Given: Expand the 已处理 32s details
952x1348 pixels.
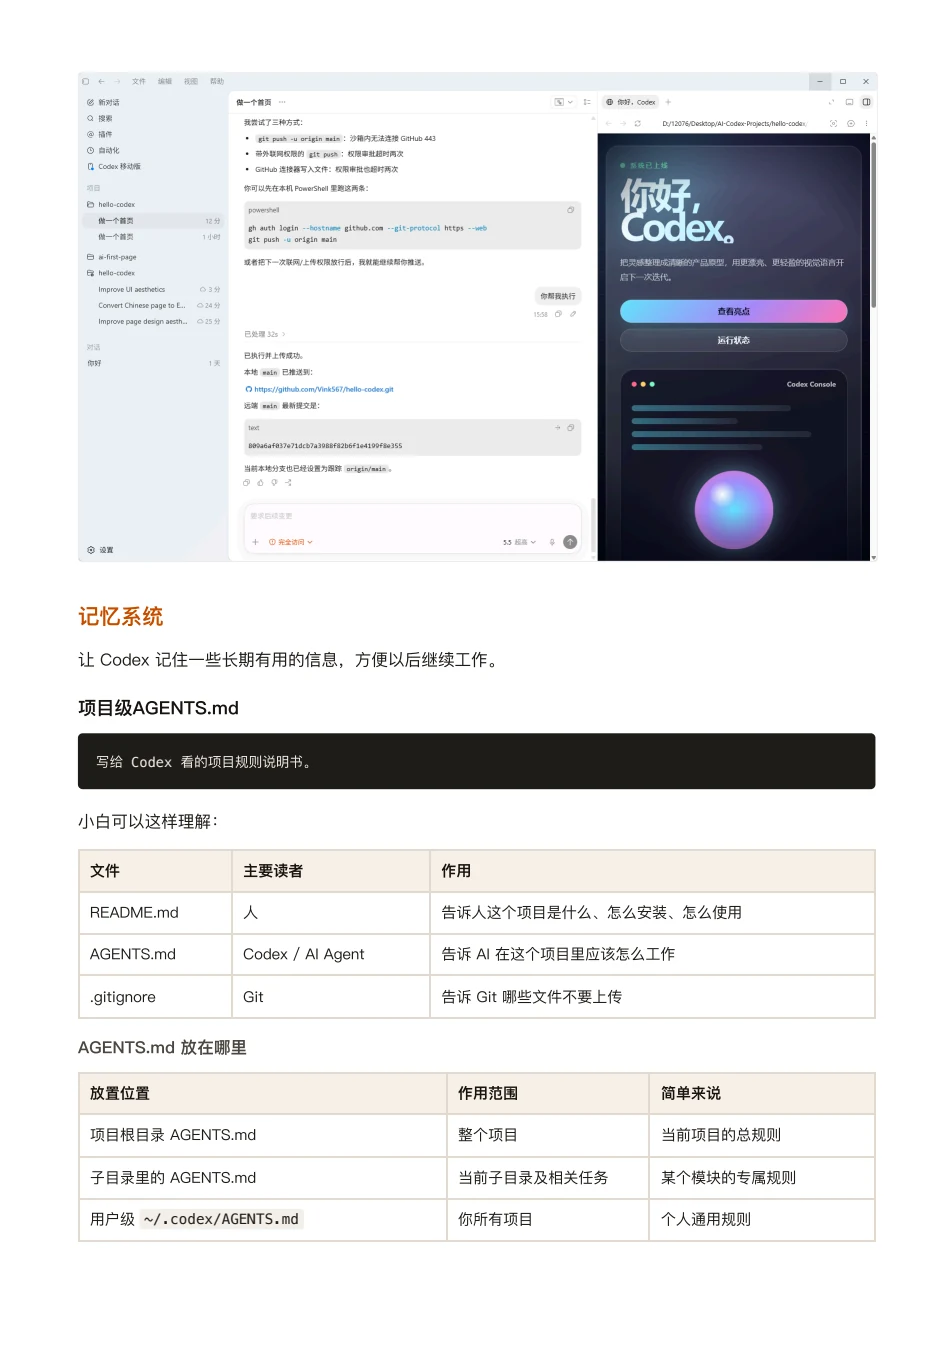Looking at the screenshot, I should point(265,334).
